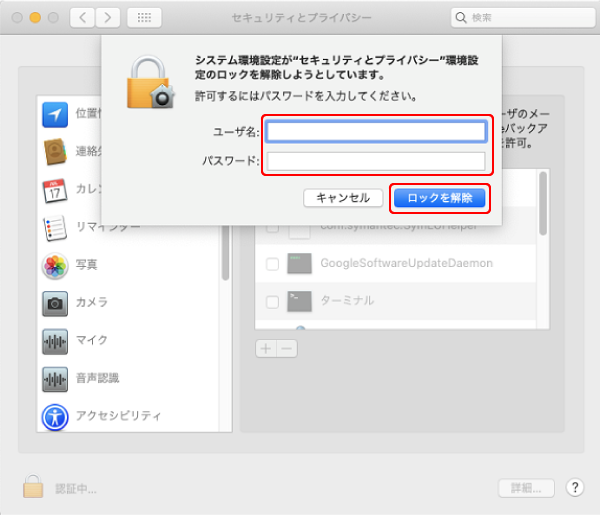Image resolution: width=600 pixels, height=515 pixels.
Task: Select the reminders list icon
Action: click(55, 228)
